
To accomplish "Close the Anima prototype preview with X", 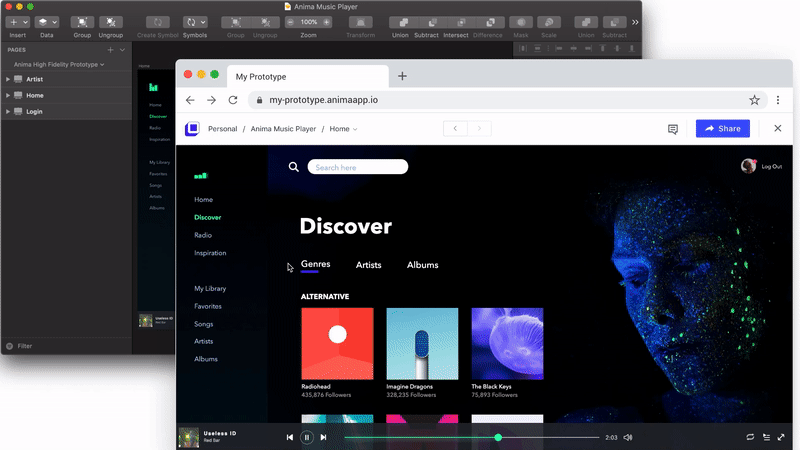I will point(778,129).
